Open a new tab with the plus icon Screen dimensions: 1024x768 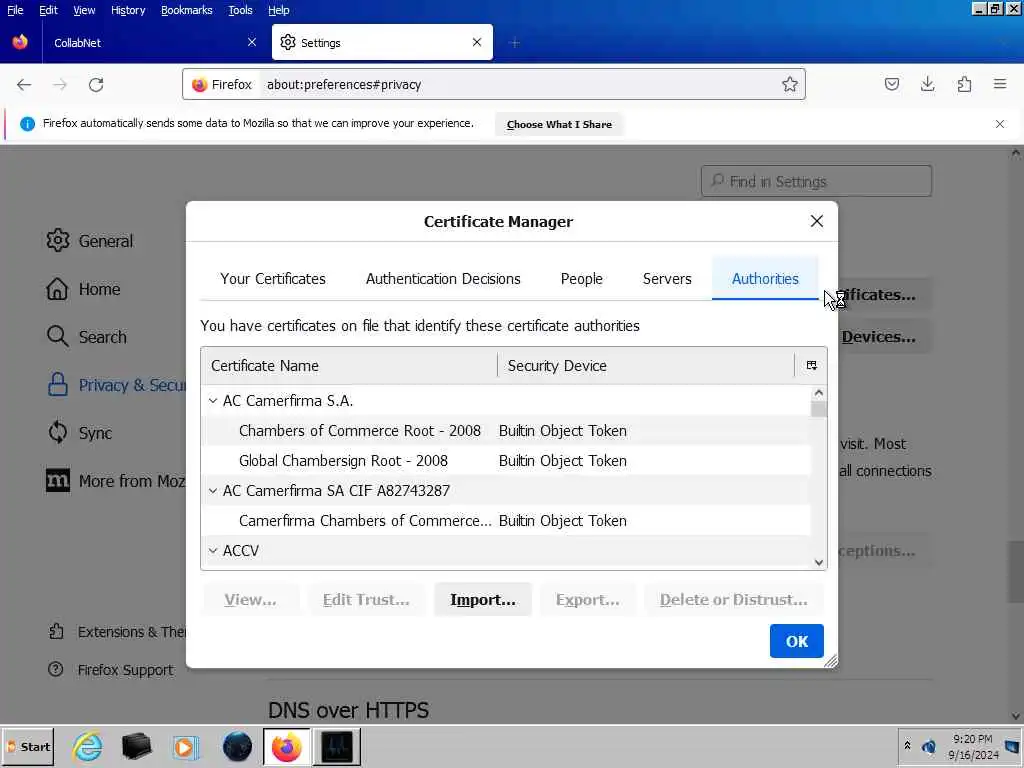pyautogui.click(x=515, y=43)
